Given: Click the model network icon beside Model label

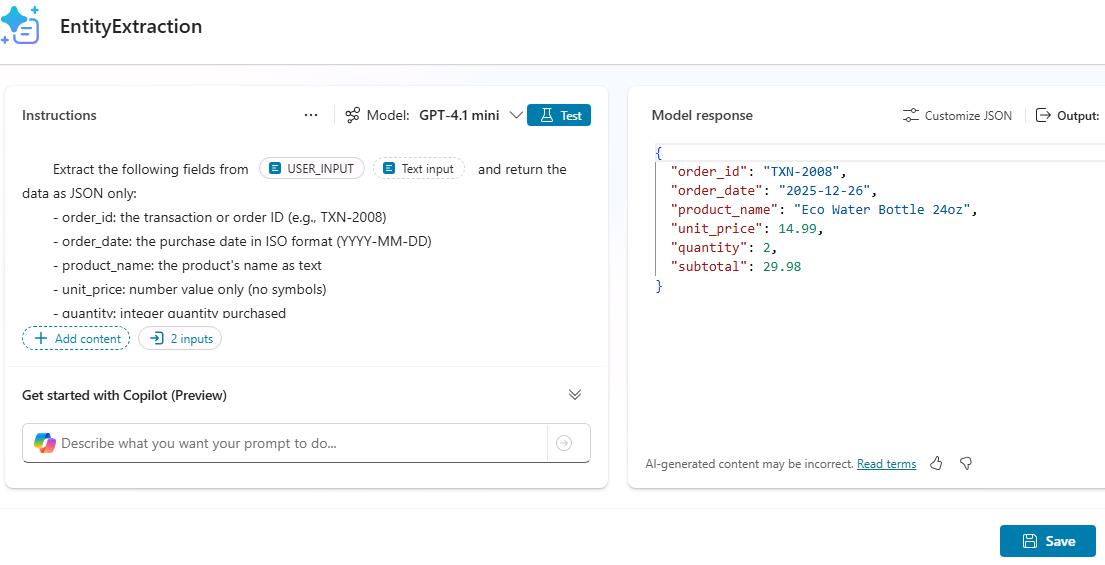Looking at the screenshot, I should pyautogui.click(x=352, y=116).
